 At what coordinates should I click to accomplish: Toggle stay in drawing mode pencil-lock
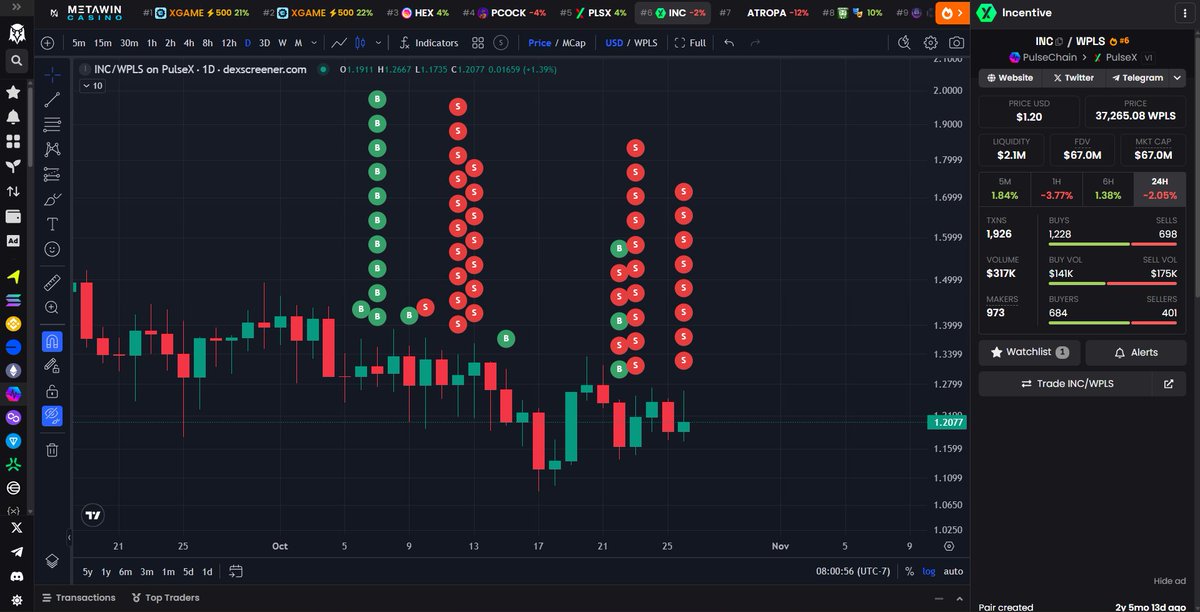[x=52, y=366]
